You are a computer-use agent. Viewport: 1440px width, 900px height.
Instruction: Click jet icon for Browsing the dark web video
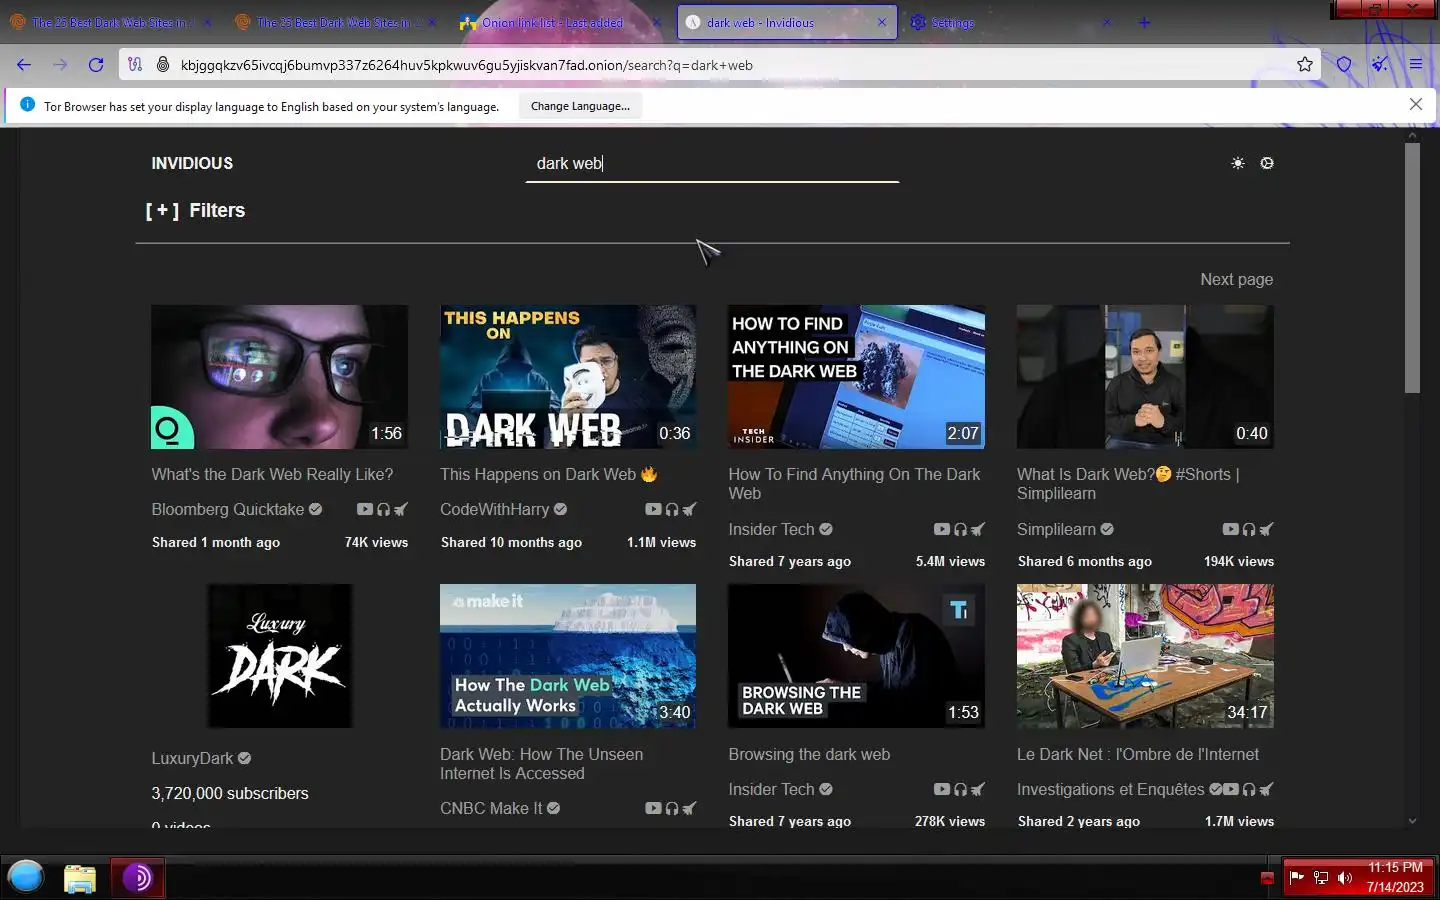pos(978,789)
